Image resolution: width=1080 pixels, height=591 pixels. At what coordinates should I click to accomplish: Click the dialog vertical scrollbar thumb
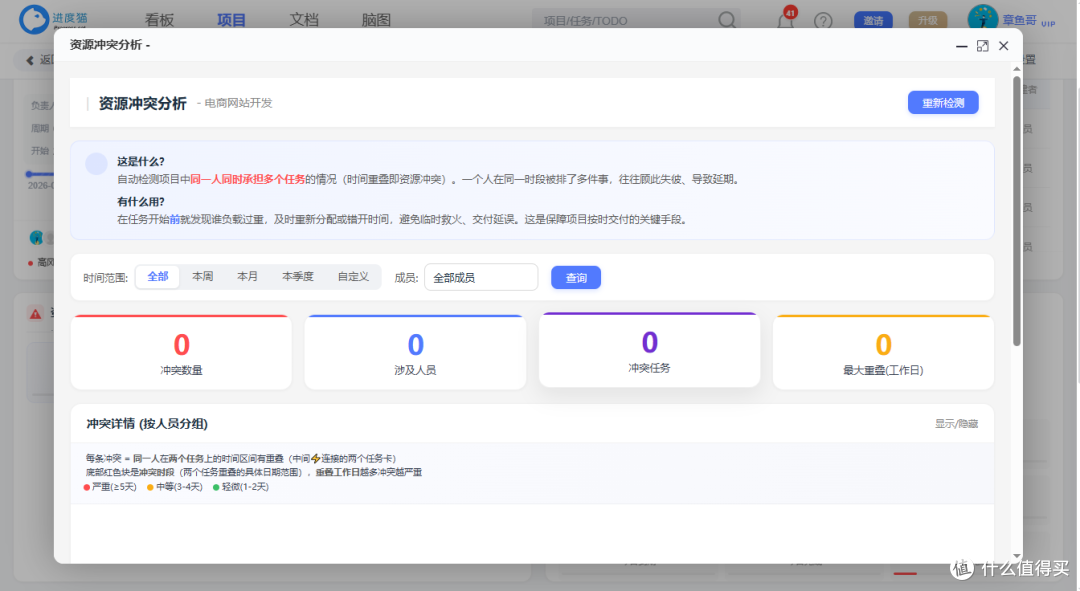click(1017, 210)
